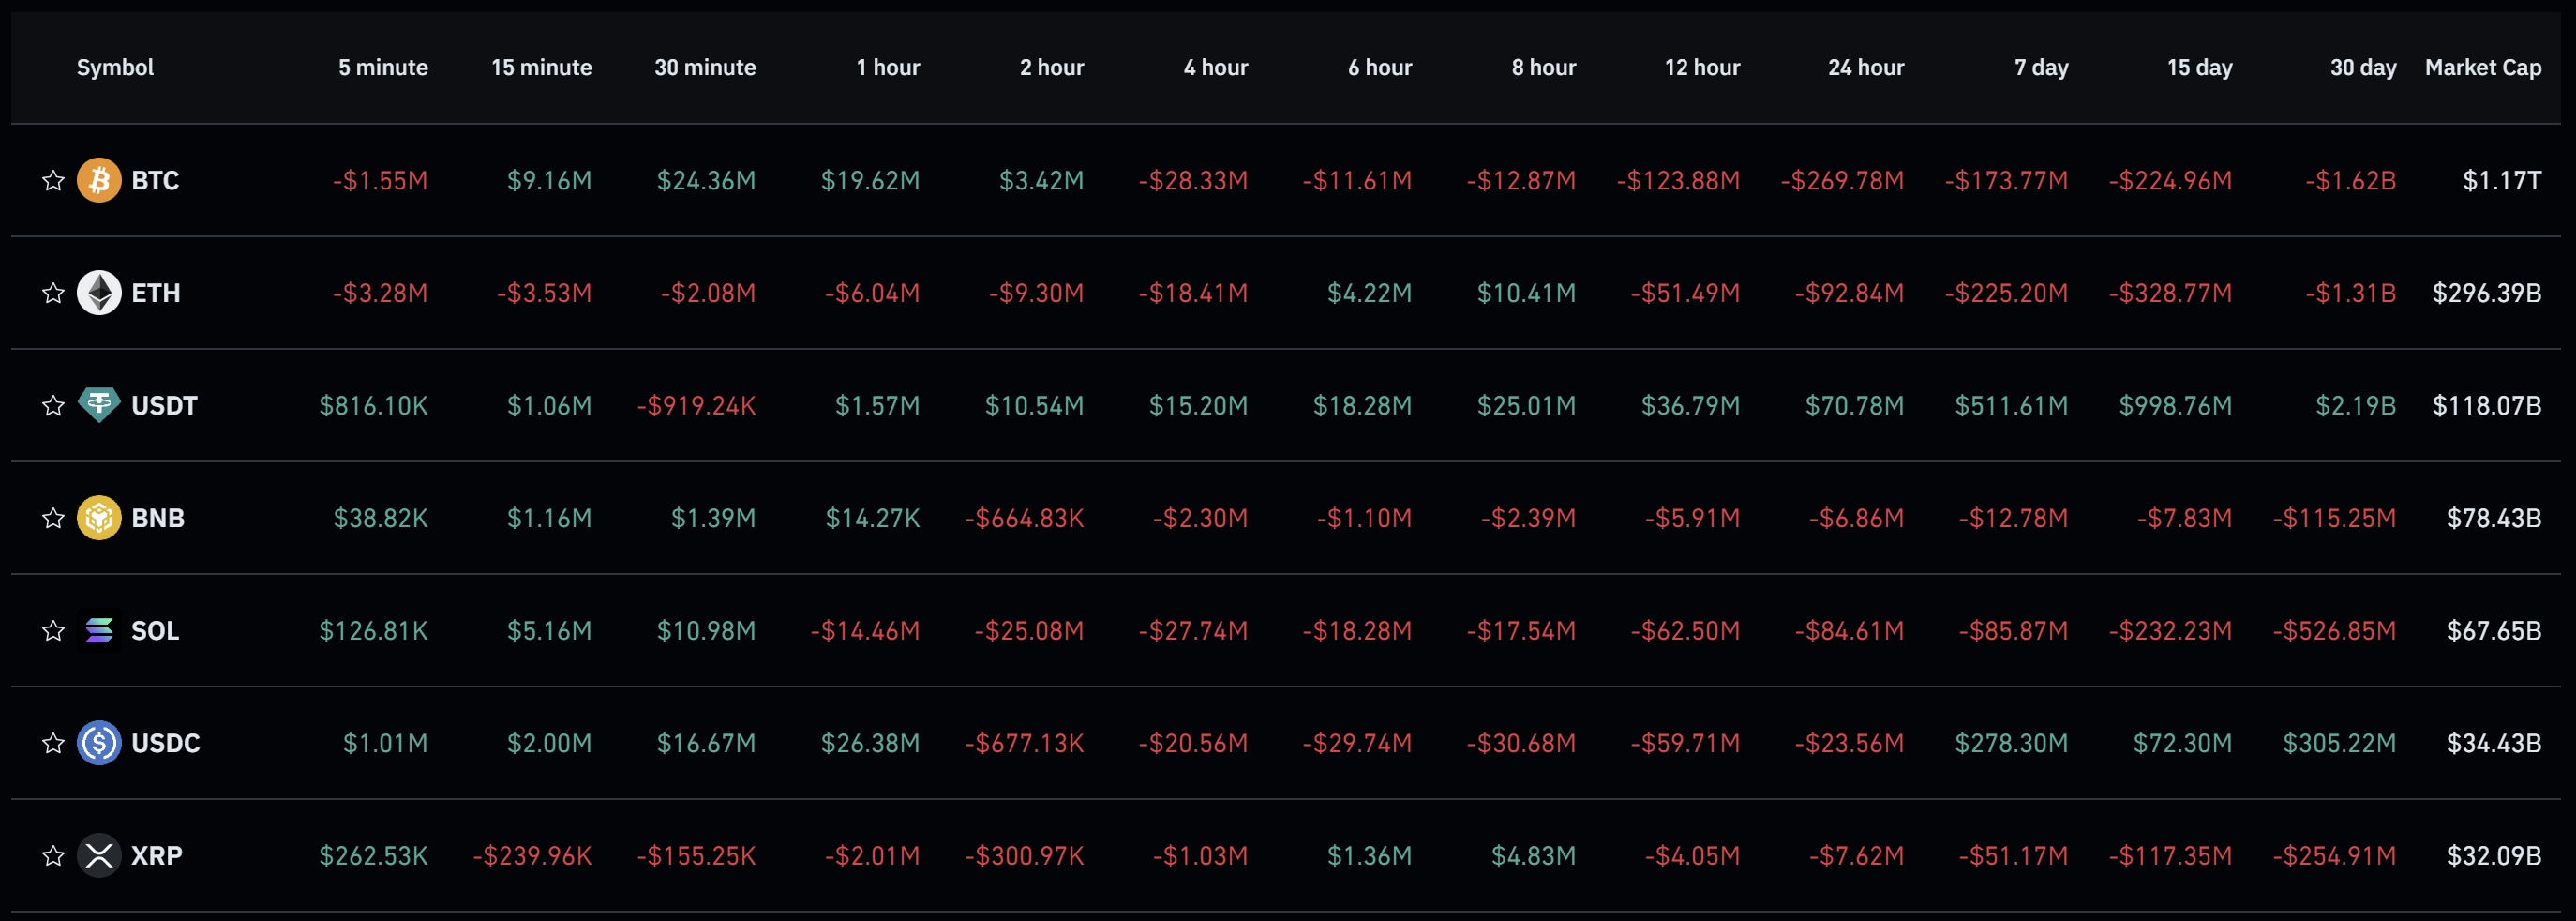Viewport: 2576px width, 921px height.
Task: Click USDT 5 minute value $816.10K
Action: point(373,405)
